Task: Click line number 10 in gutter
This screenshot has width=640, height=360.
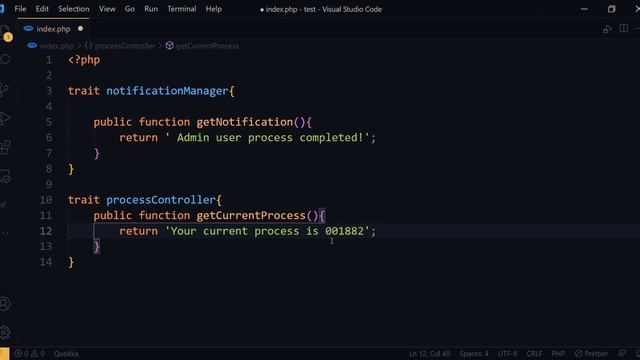Action: [x=46, y=200]
